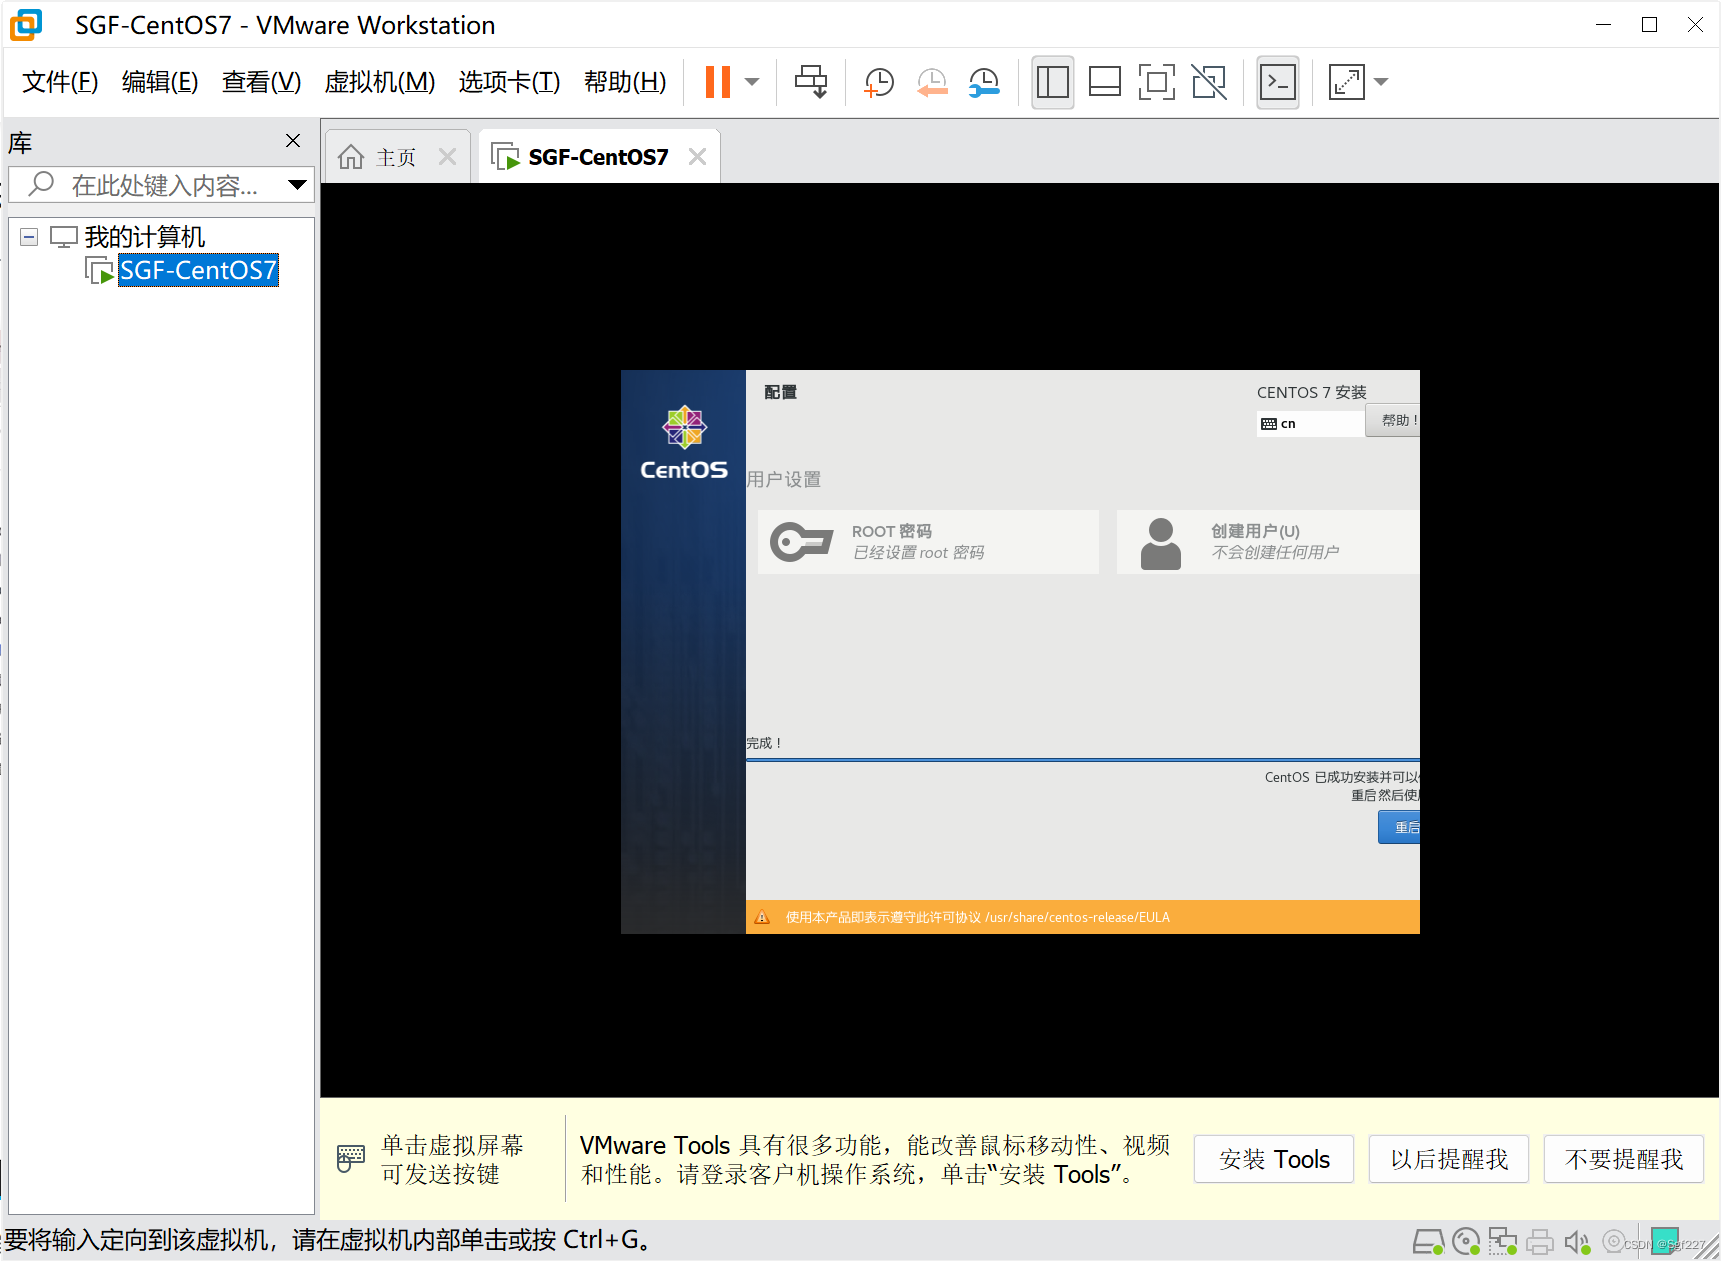Click the CENTOS 7 安装 title text
This screenshot has width=1721, height=1261.
(x=1311, y=392)
